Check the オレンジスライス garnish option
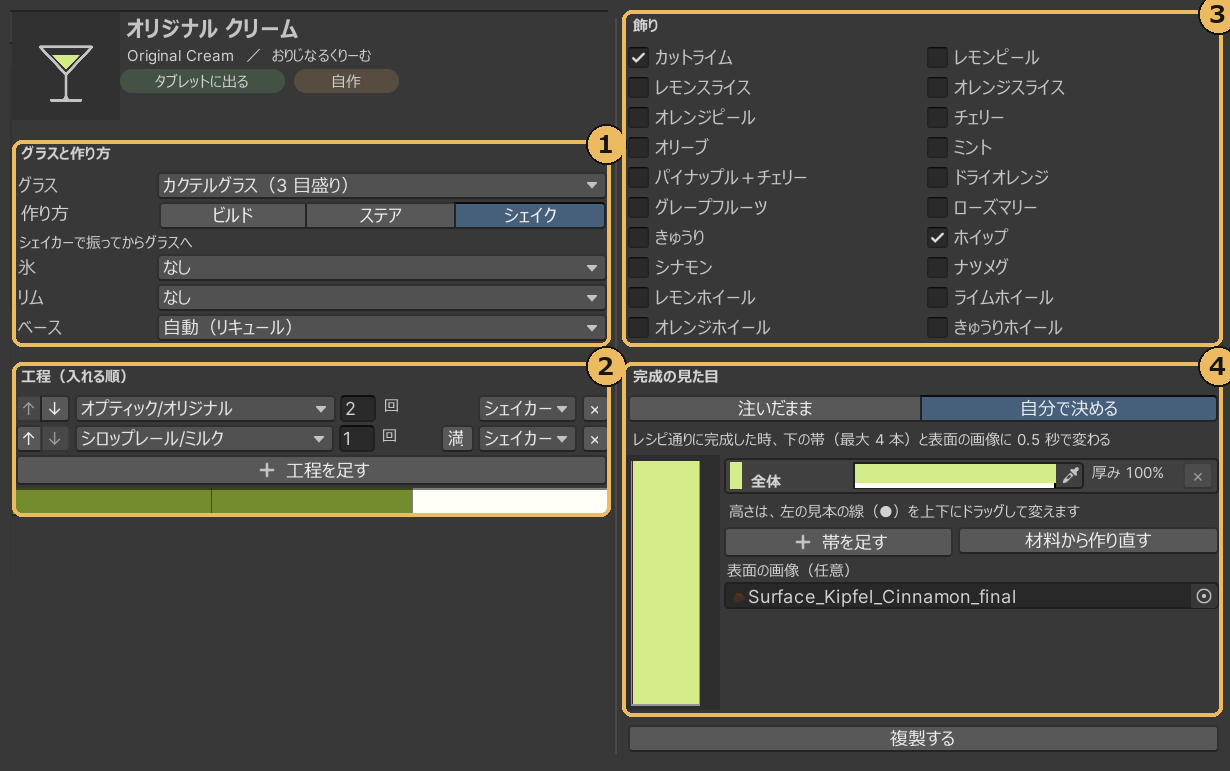The width and height of the screenshot is (1230, 771). 937,87
